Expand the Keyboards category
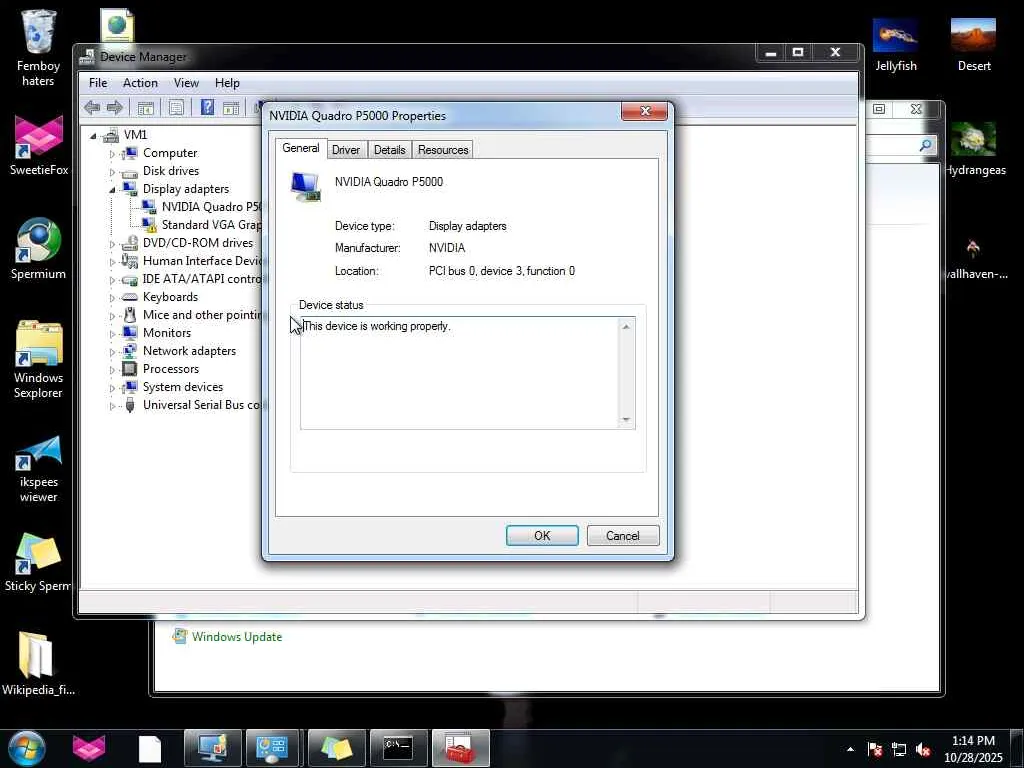The image size is (1024, 768). [112, 298]
